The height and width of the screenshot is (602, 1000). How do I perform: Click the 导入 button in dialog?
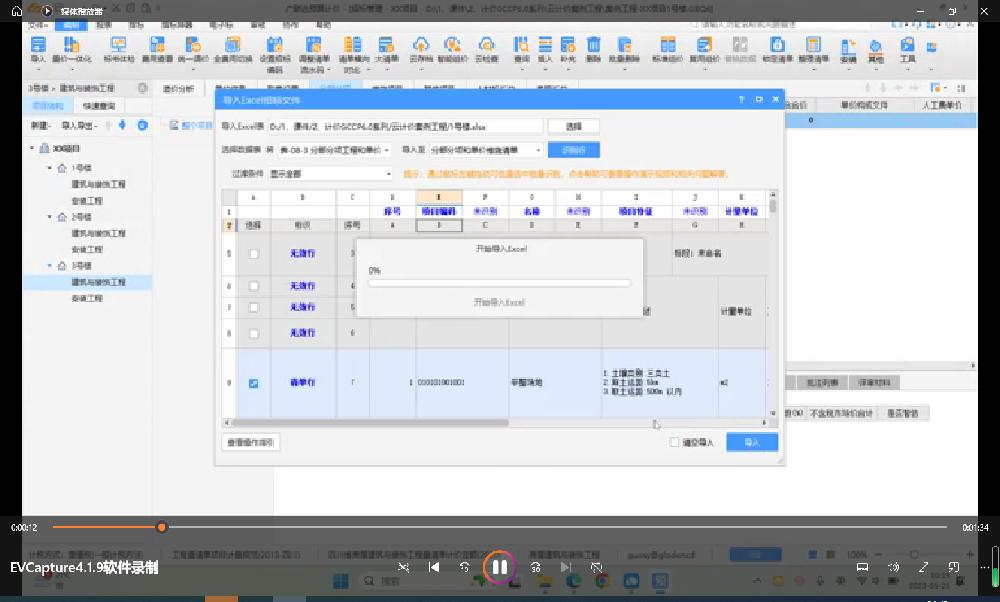point(752,442)
